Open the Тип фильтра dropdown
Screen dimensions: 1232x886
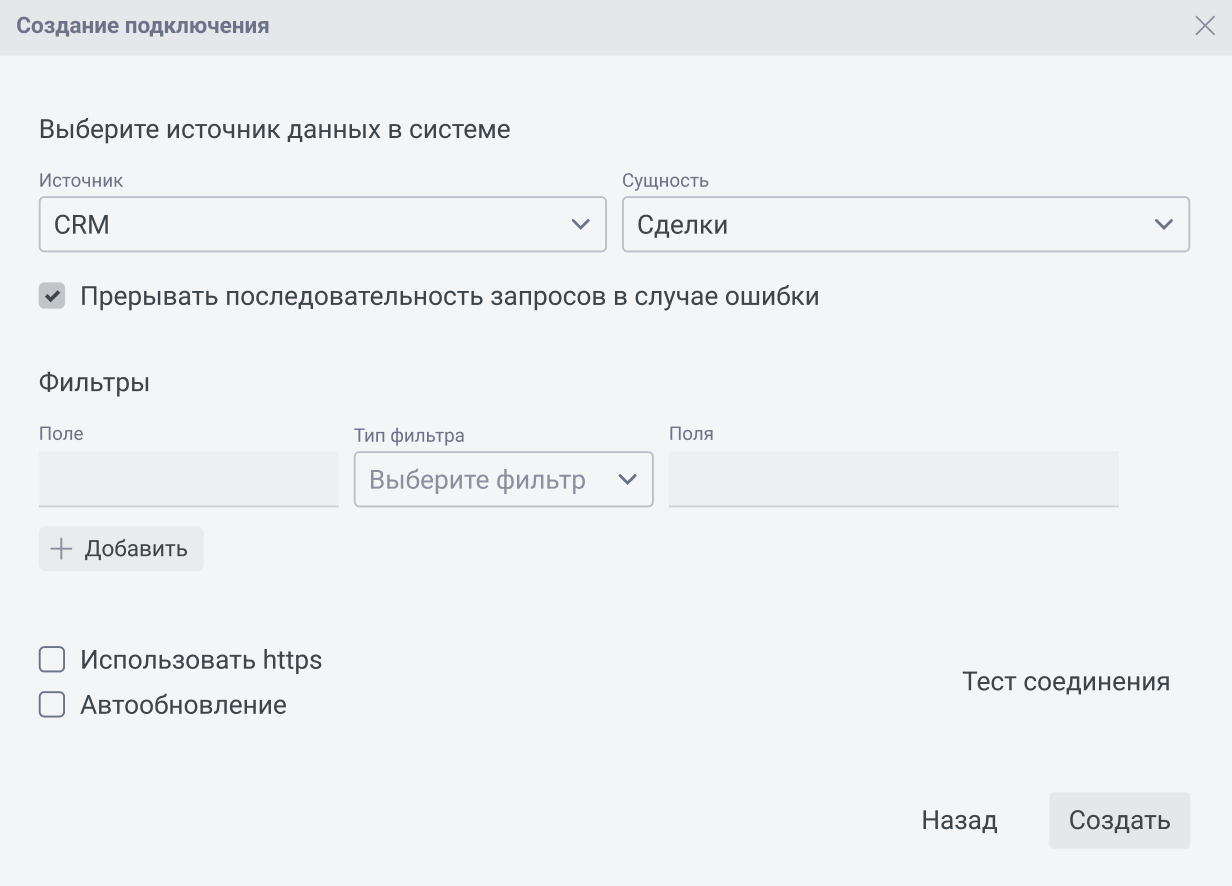[x=504, y=479]
